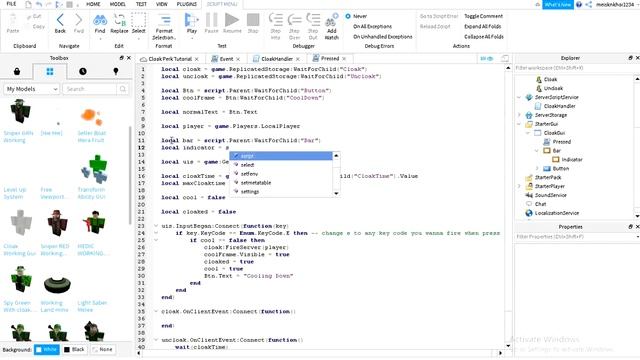Apply Format Selection

[x=164, y=26]
